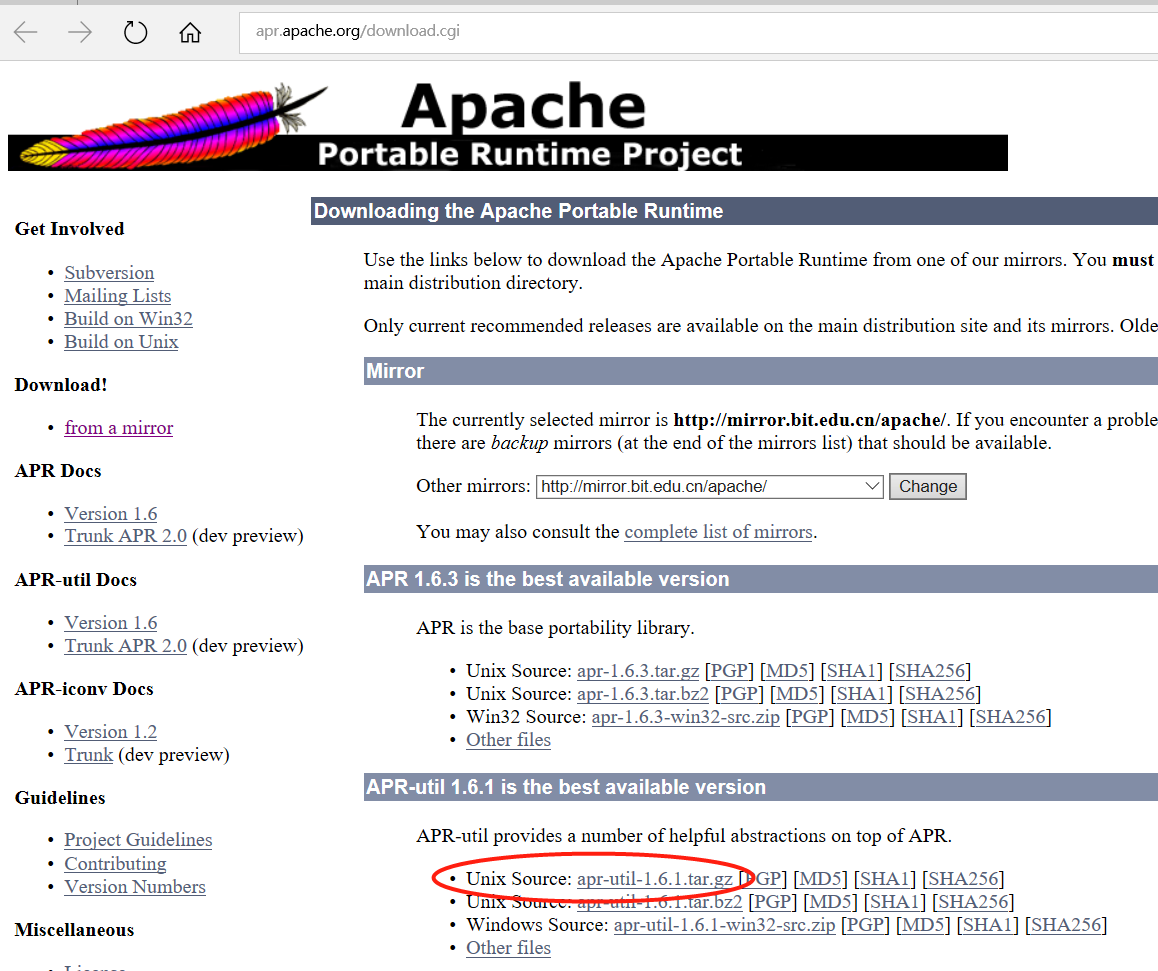Click the Change mirror button
Screen dimensions: 1158x971
[928, 487]
